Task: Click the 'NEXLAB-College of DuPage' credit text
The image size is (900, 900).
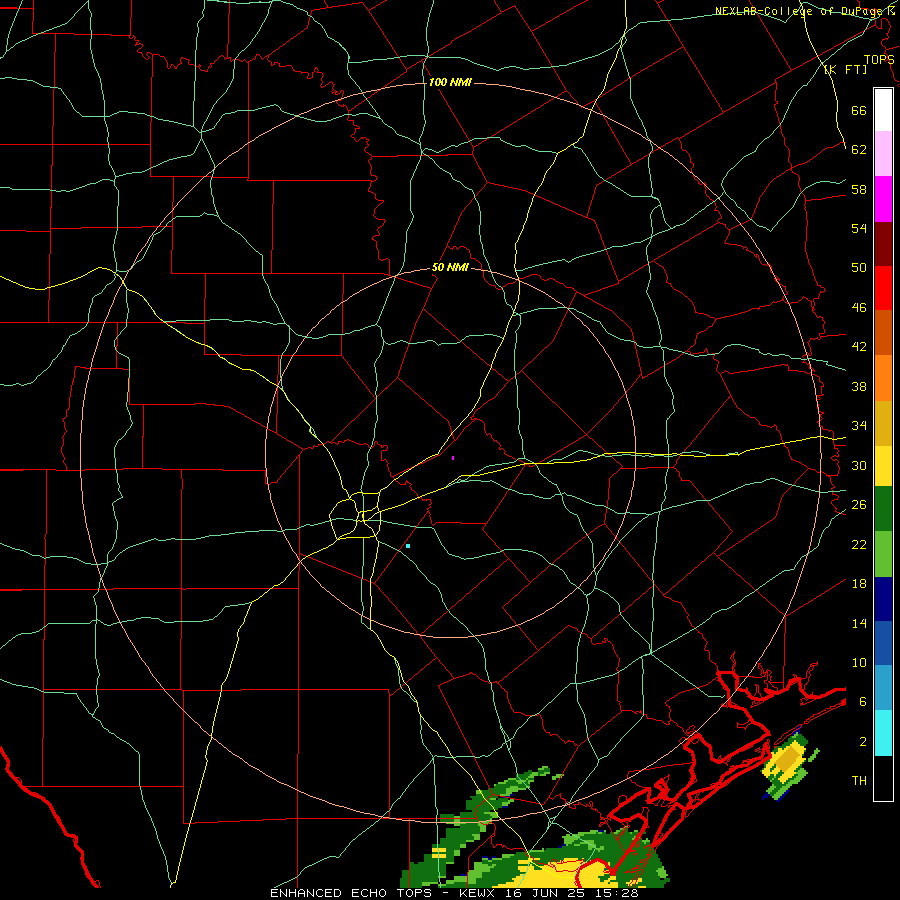Action: [x=799, y=11]
